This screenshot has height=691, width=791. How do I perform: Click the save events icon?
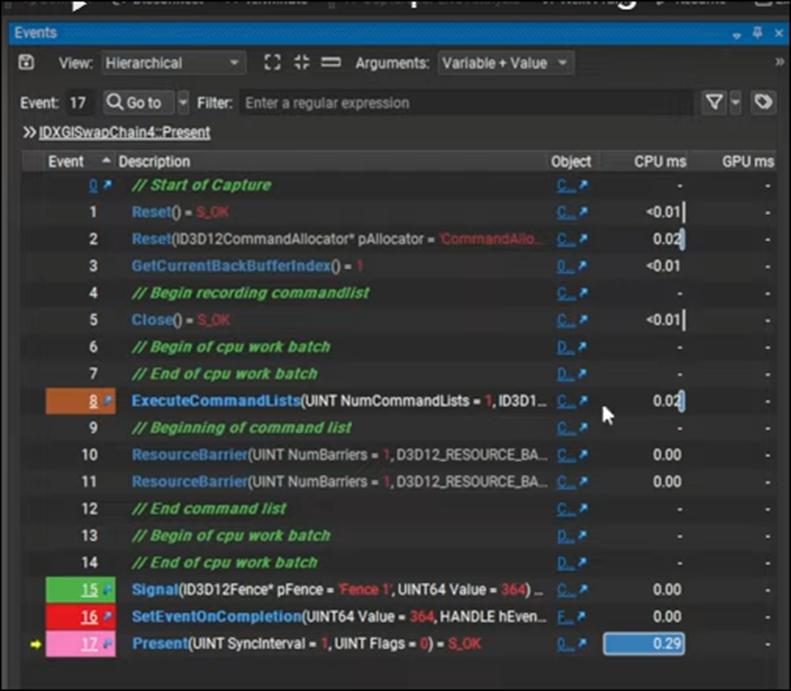coord(26,63)
